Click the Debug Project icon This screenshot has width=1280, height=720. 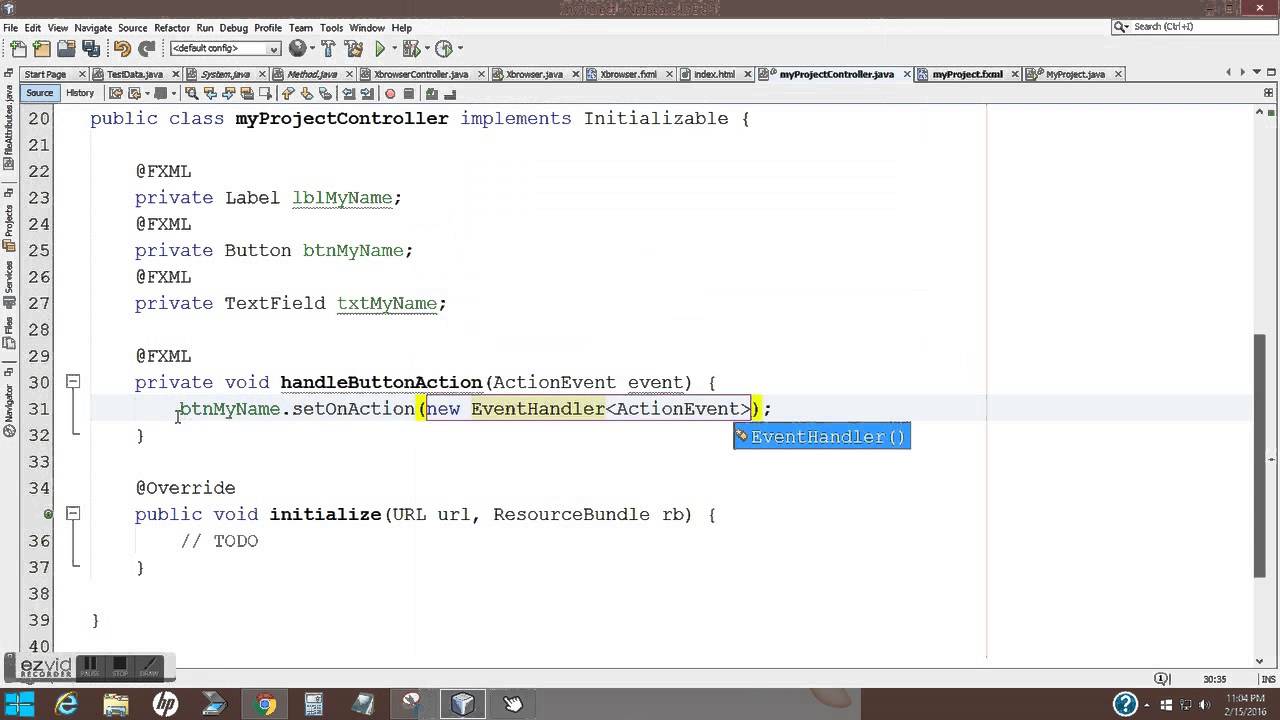pos(411,48)
